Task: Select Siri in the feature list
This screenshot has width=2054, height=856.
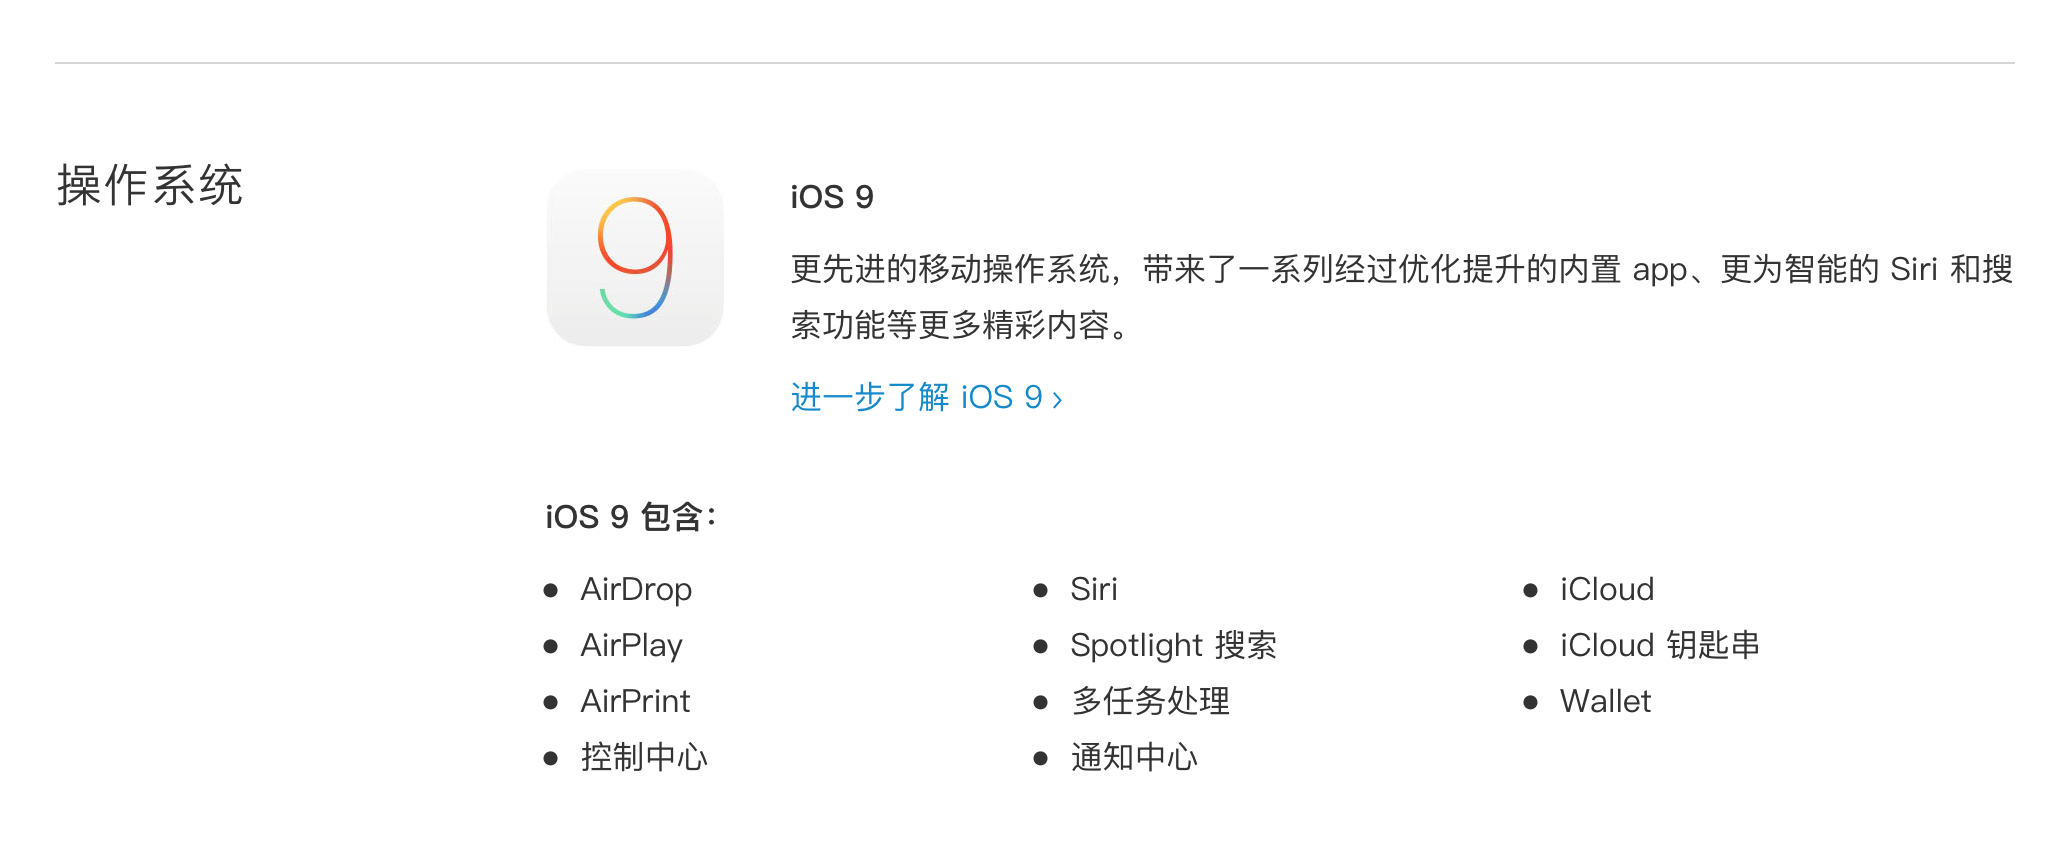Action: click(x=1093, y=589)
